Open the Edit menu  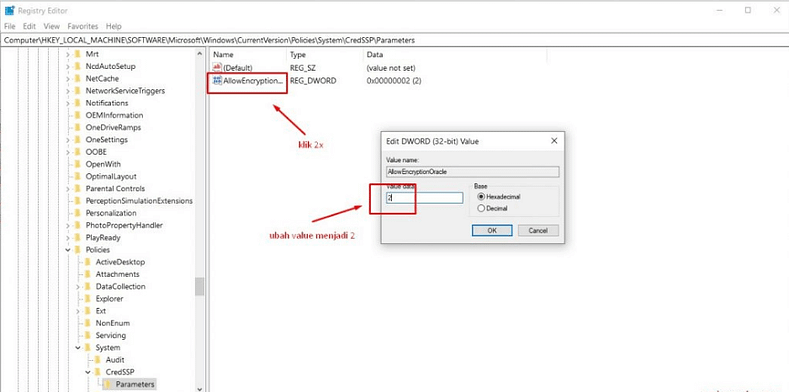tap(29, 26)
